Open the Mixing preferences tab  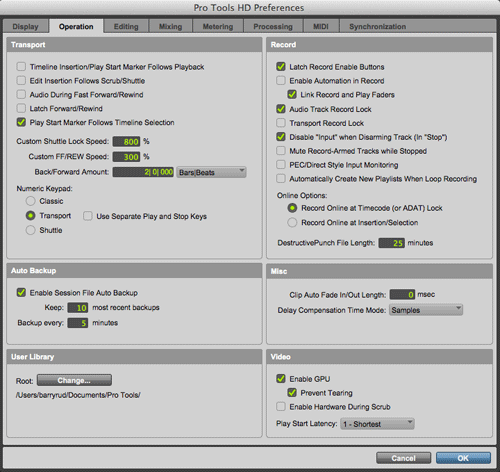click(x=170, y=26)
